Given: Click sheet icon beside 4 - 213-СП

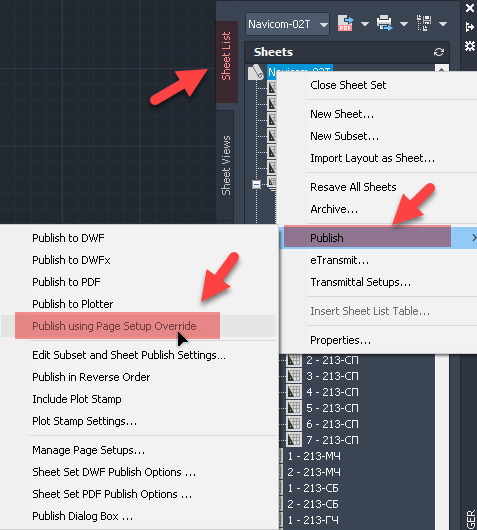Looking at the screenshot, I should [294, 392].
